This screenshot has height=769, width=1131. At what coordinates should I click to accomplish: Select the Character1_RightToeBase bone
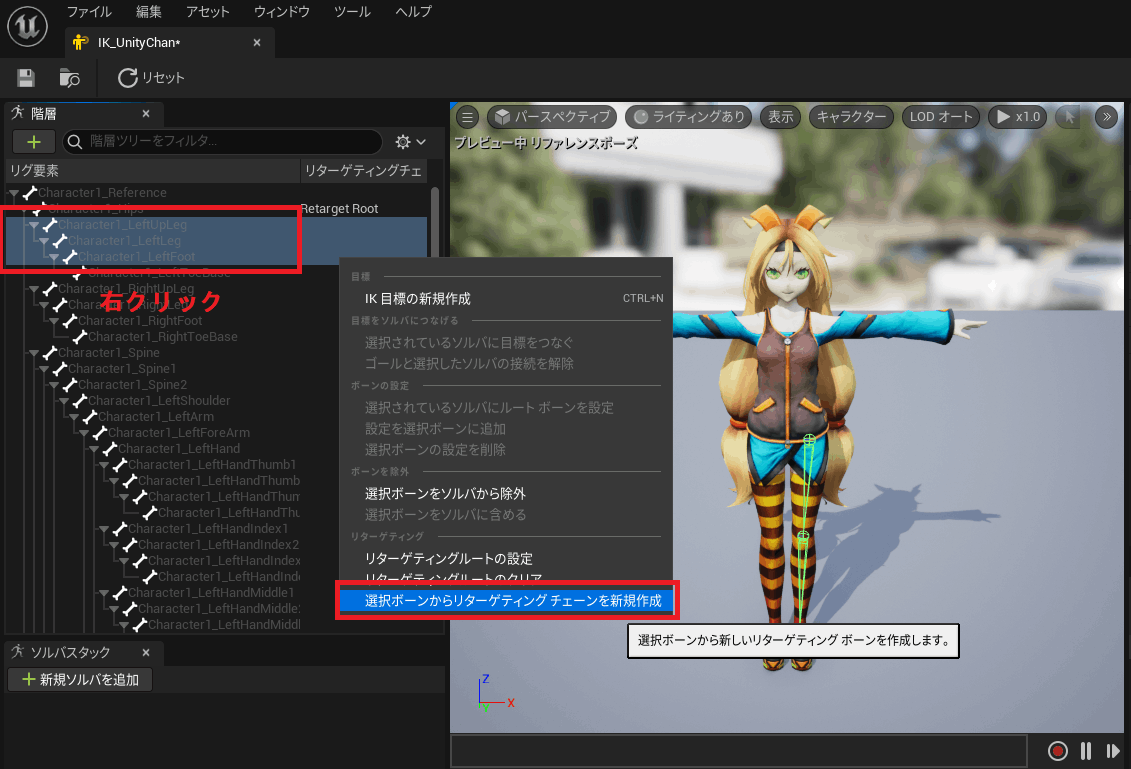pyautogui.click(x=162, y=337)
